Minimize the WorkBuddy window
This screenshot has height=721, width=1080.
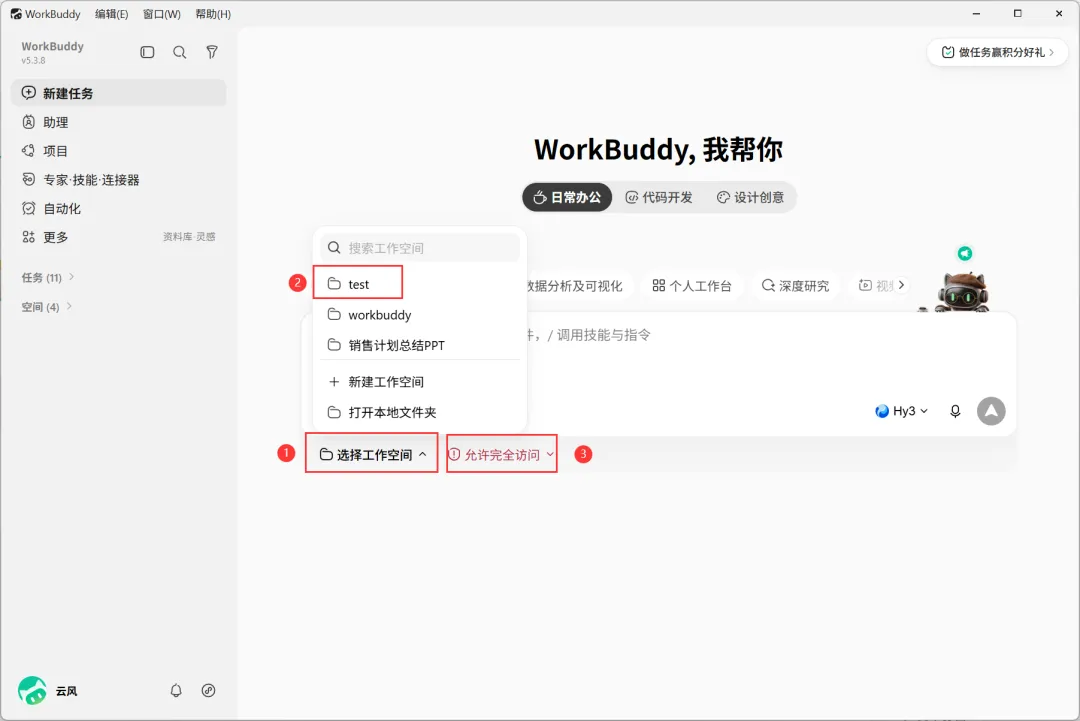[976, 14]
